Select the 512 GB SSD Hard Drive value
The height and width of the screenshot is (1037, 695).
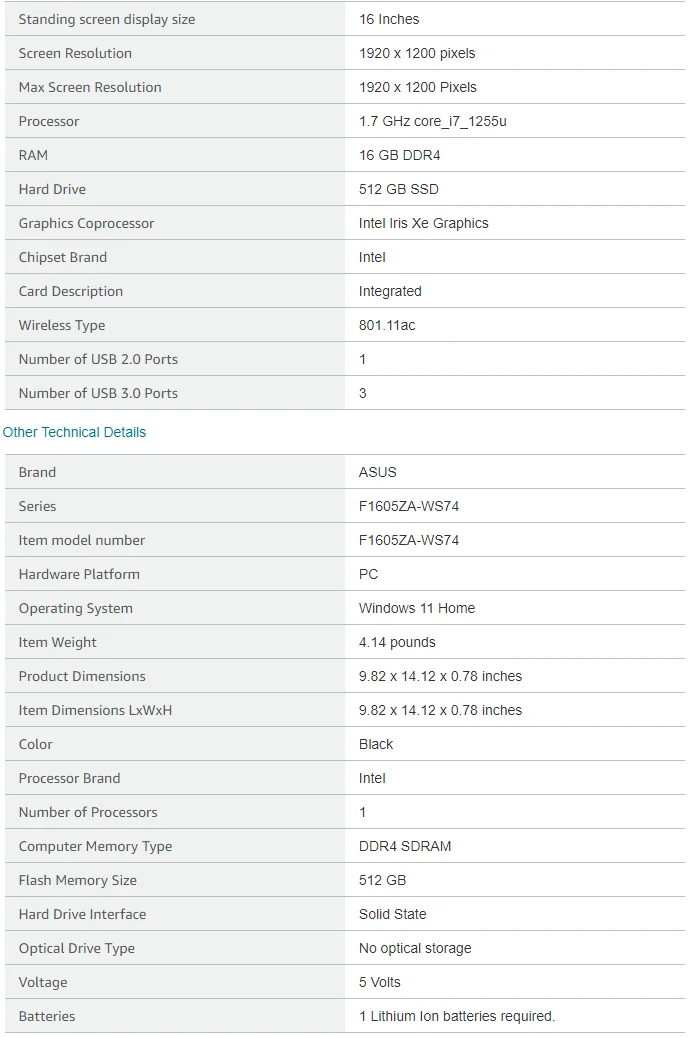click(398, 189)
